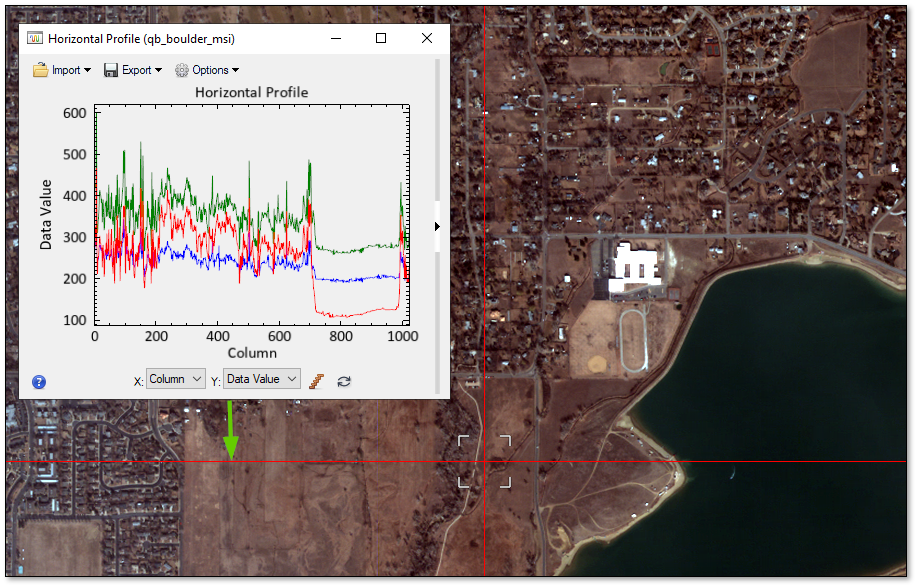Click the floppy disk Export icon
The width and height of the screenshot is (915, 588).
tap(111, 70)
